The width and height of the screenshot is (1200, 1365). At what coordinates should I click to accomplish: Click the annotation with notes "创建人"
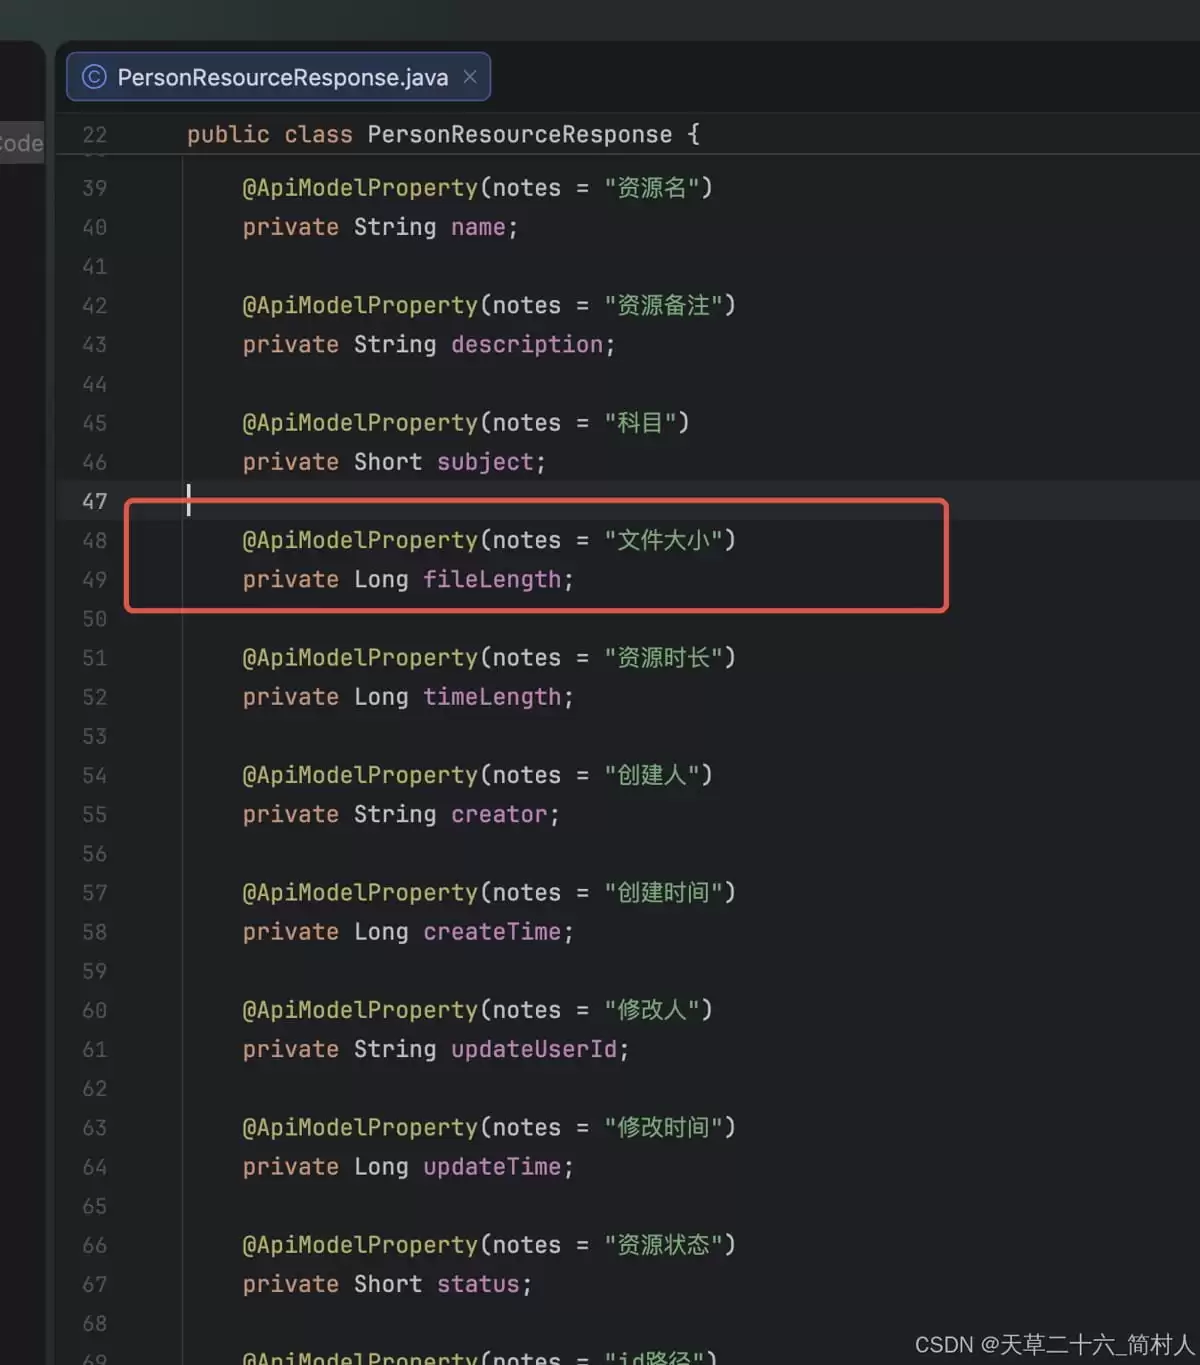pos(477,776)
